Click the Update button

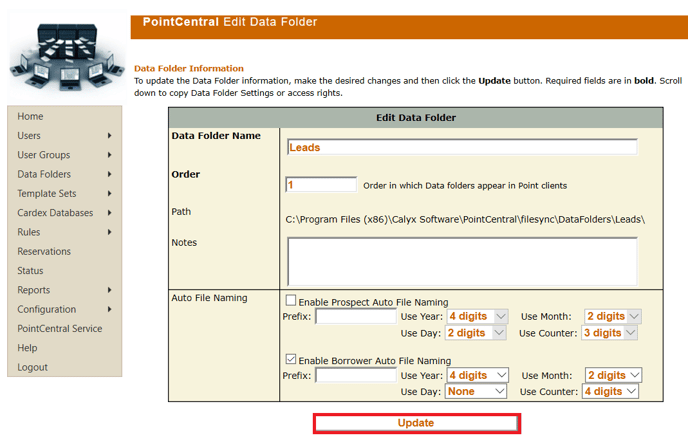tap(416, 423)
